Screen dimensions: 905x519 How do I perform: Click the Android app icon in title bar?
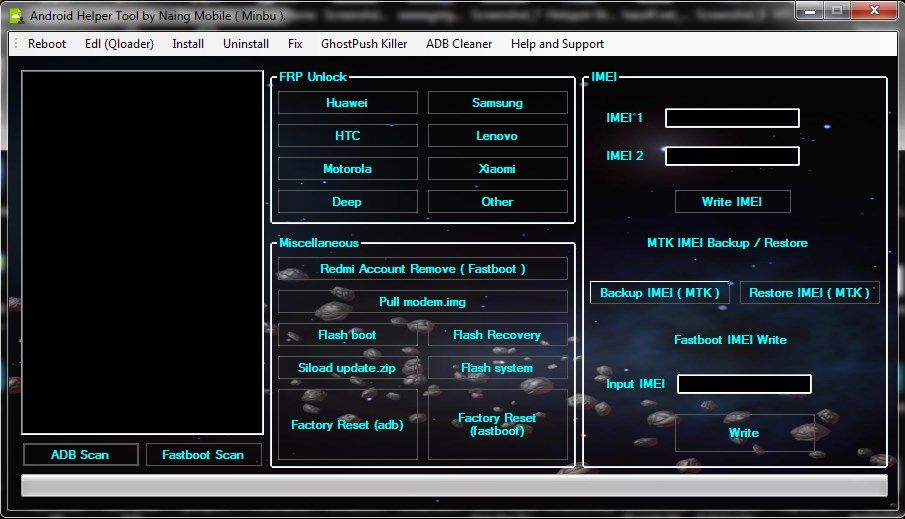pyautogui.click(x=16, y=16)
